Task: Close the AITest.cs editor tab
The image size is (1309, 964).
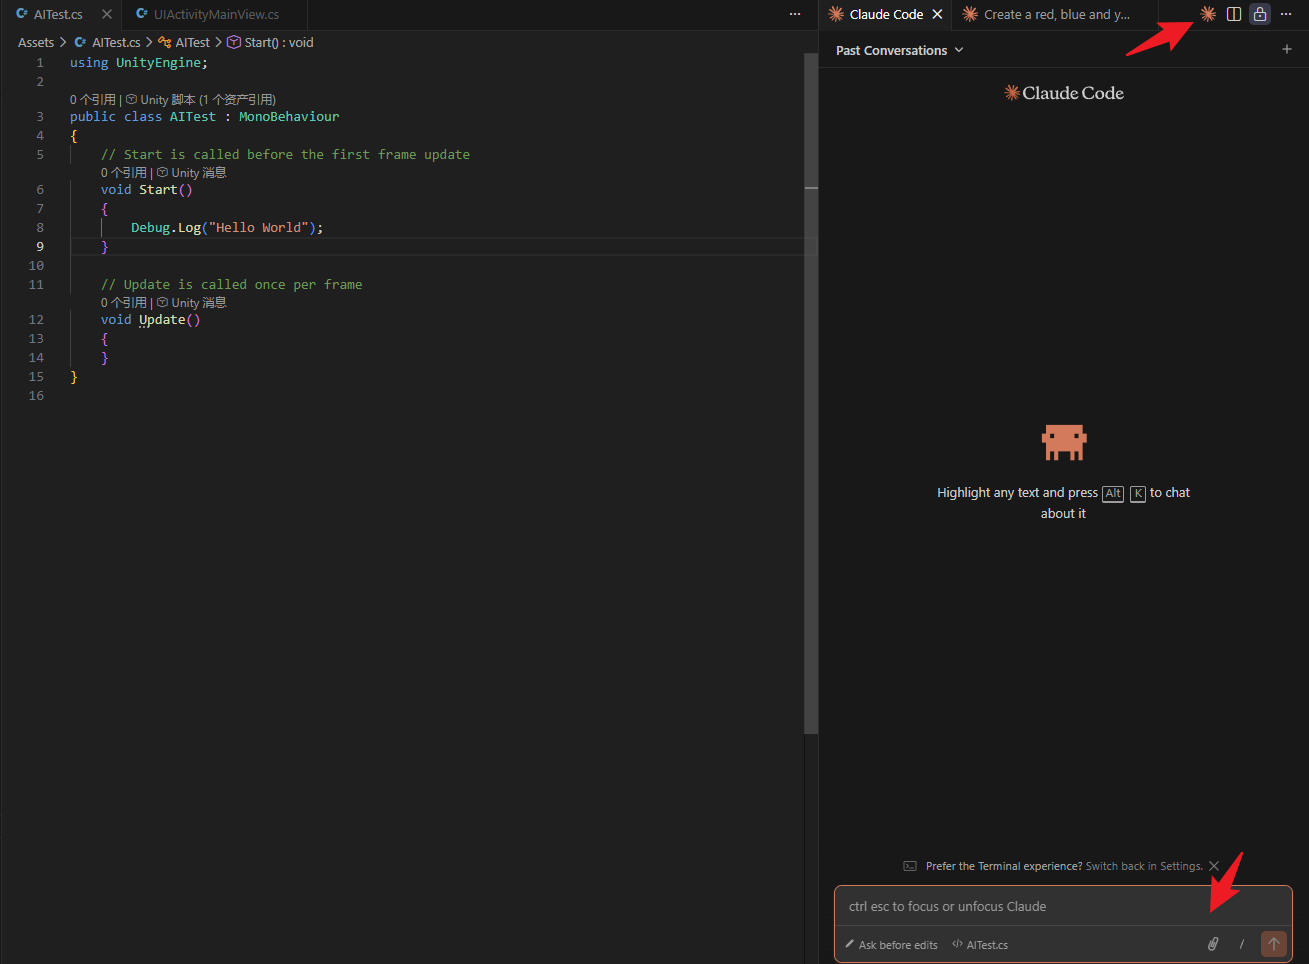Action: tap(107, 14)
